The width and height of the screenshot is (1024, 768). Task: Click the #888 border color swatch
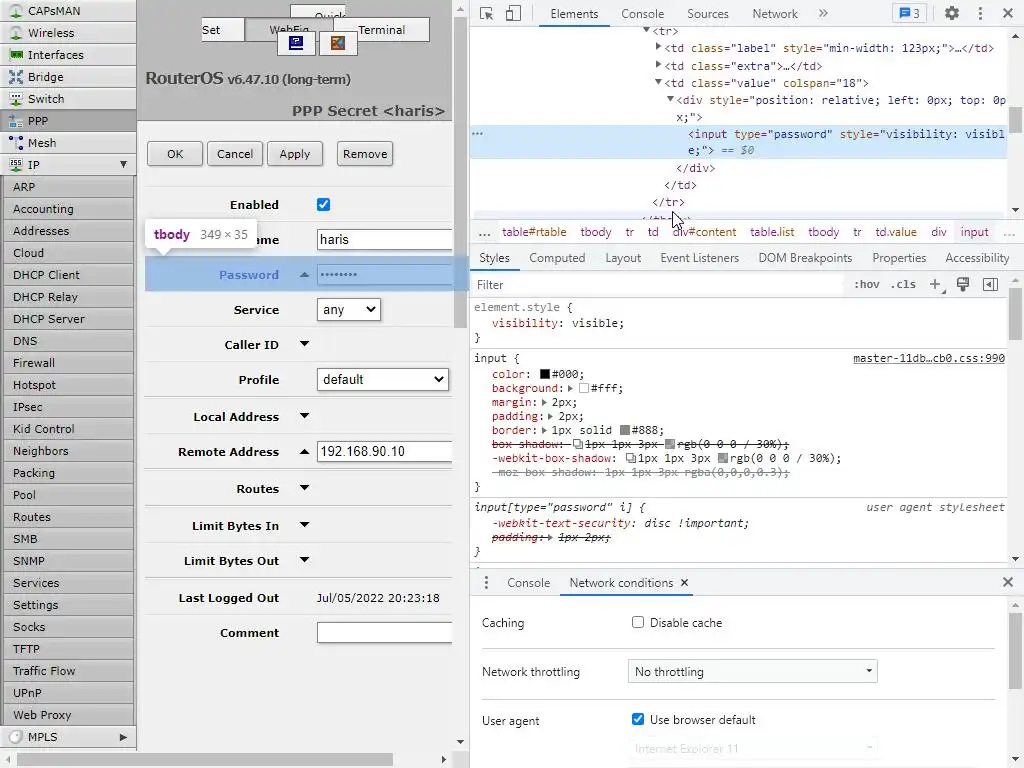click(624, 430)
